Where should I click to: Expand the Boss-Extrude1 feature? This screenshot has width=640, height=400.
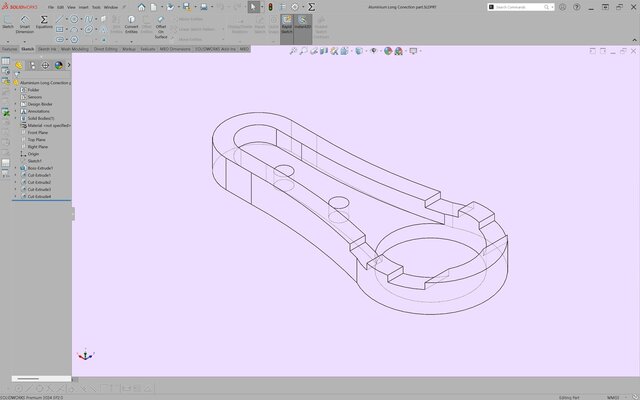(x=16, y=168)
